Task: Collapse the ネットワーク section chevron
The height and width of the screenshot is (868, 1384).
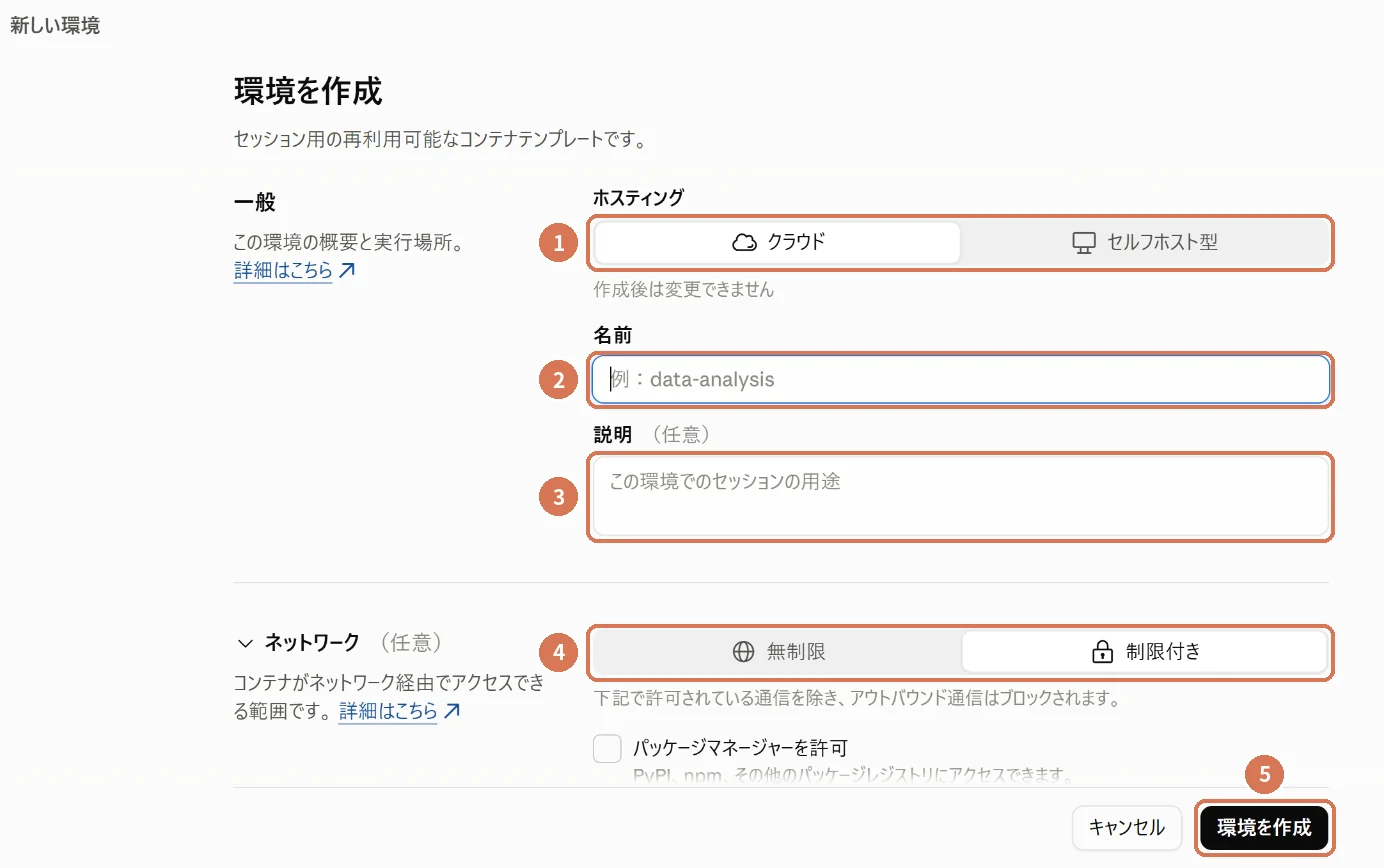Action: pyautogui.click(x=245, y=643)
